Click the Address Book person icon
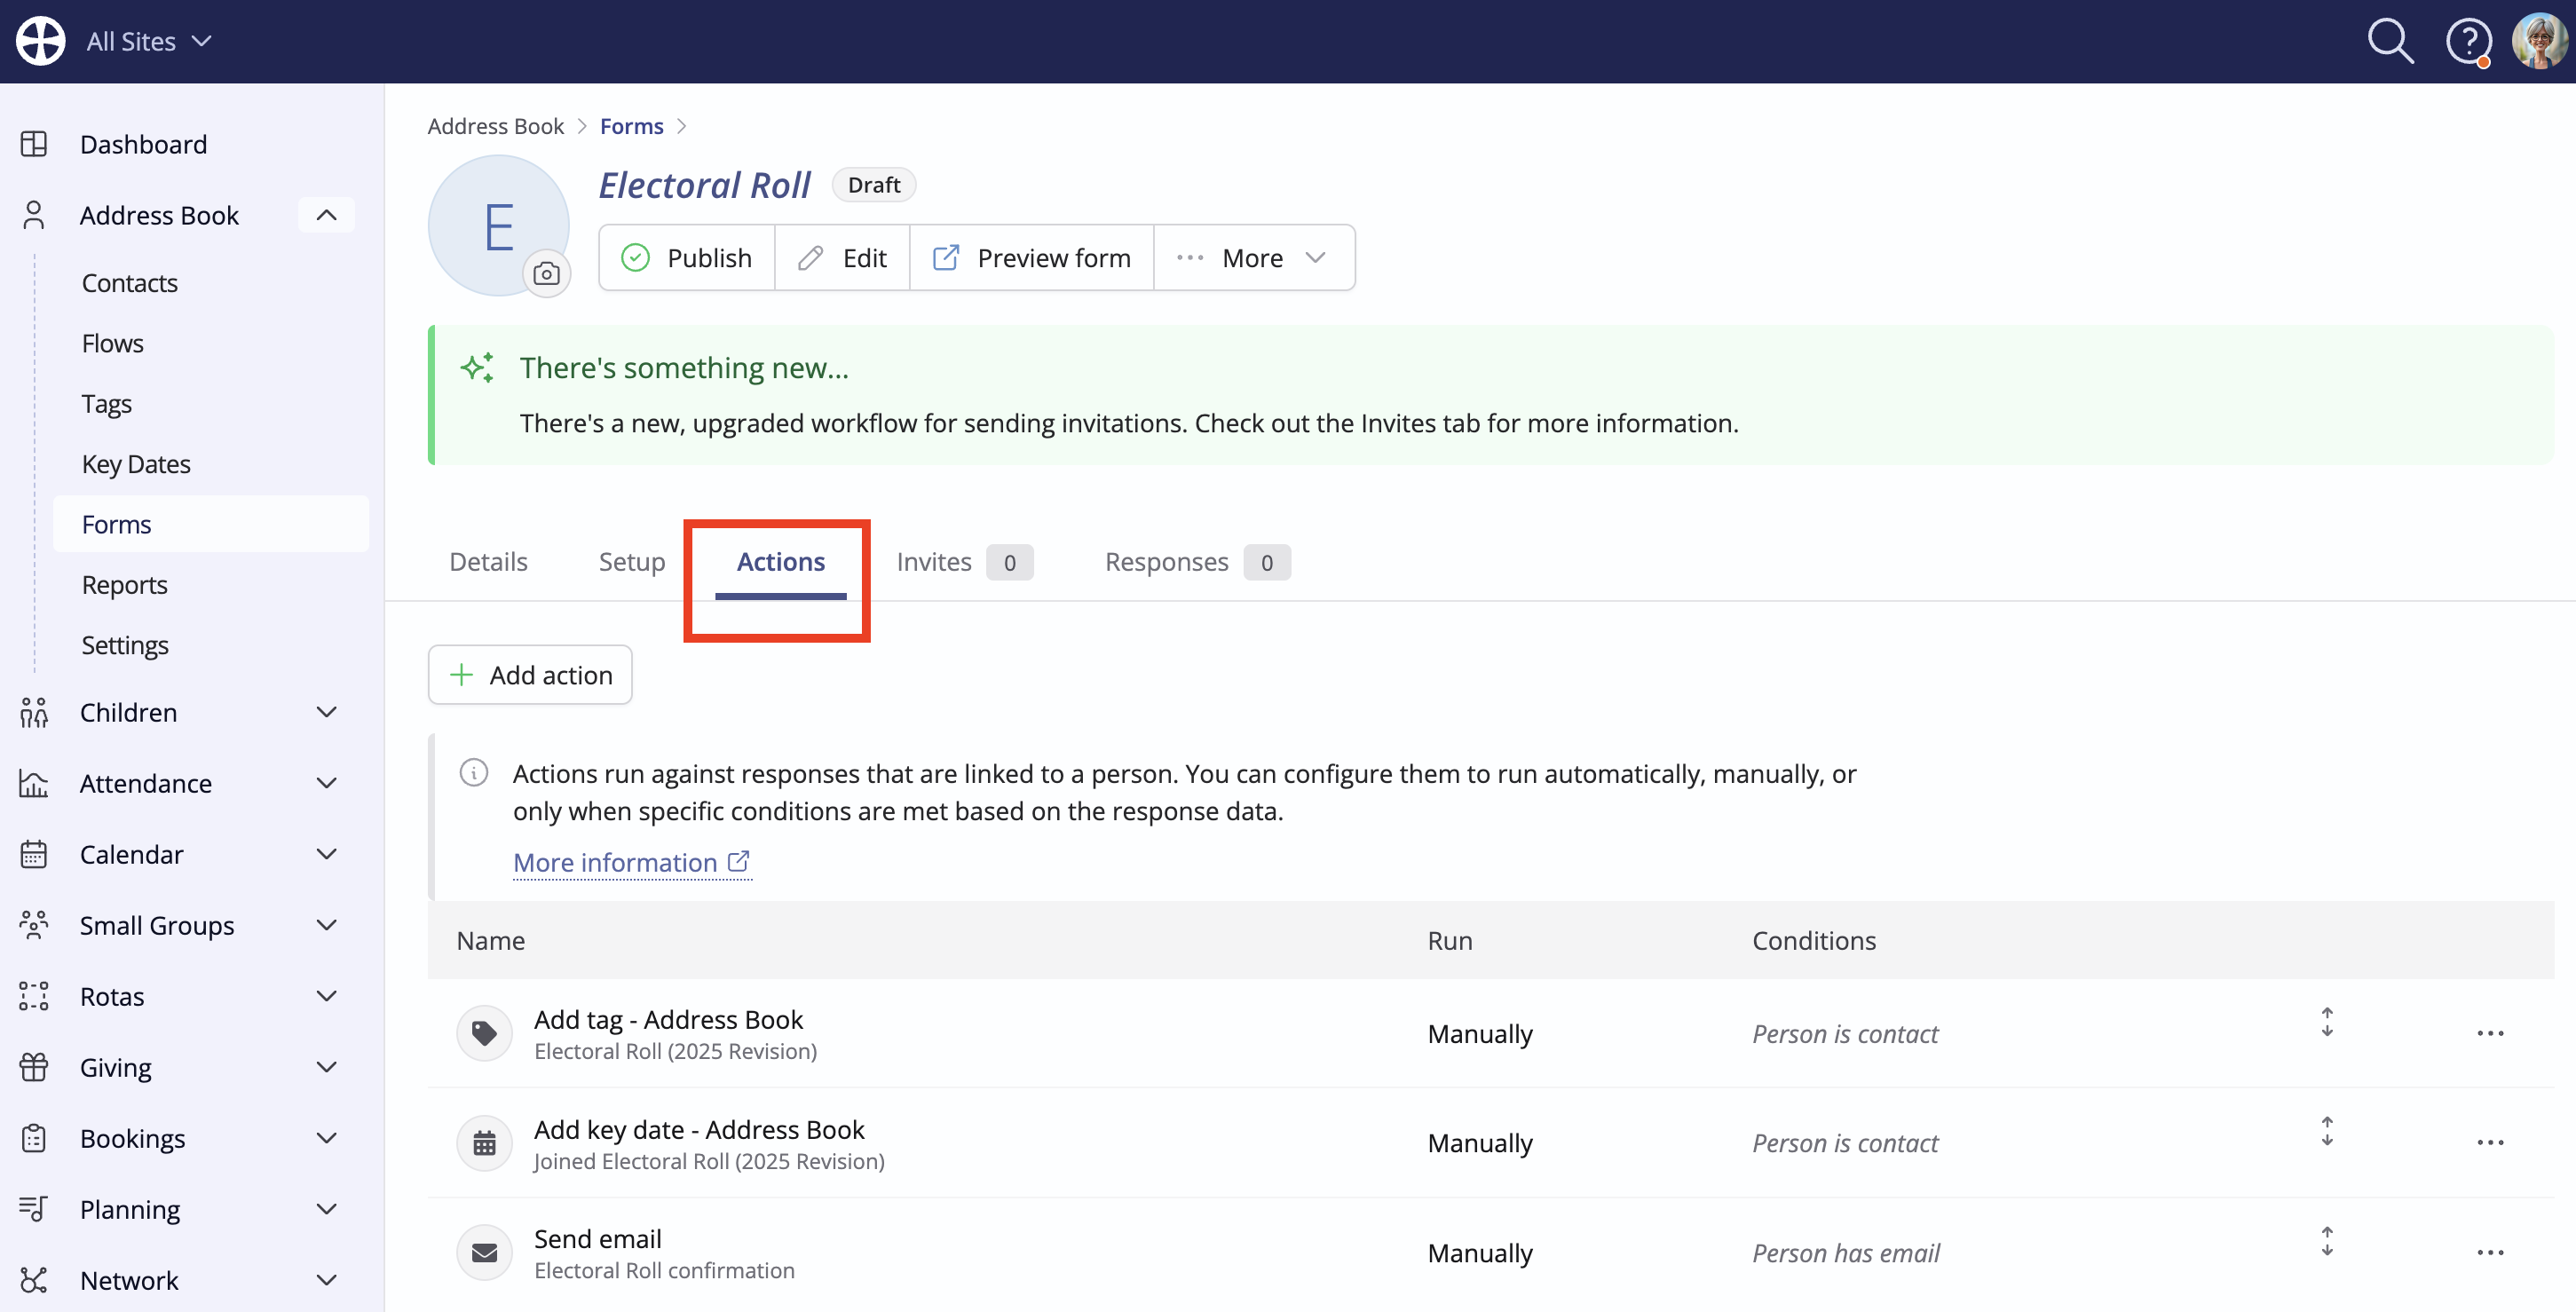This screenshot has width=2576, height=1312. (34, 215)
